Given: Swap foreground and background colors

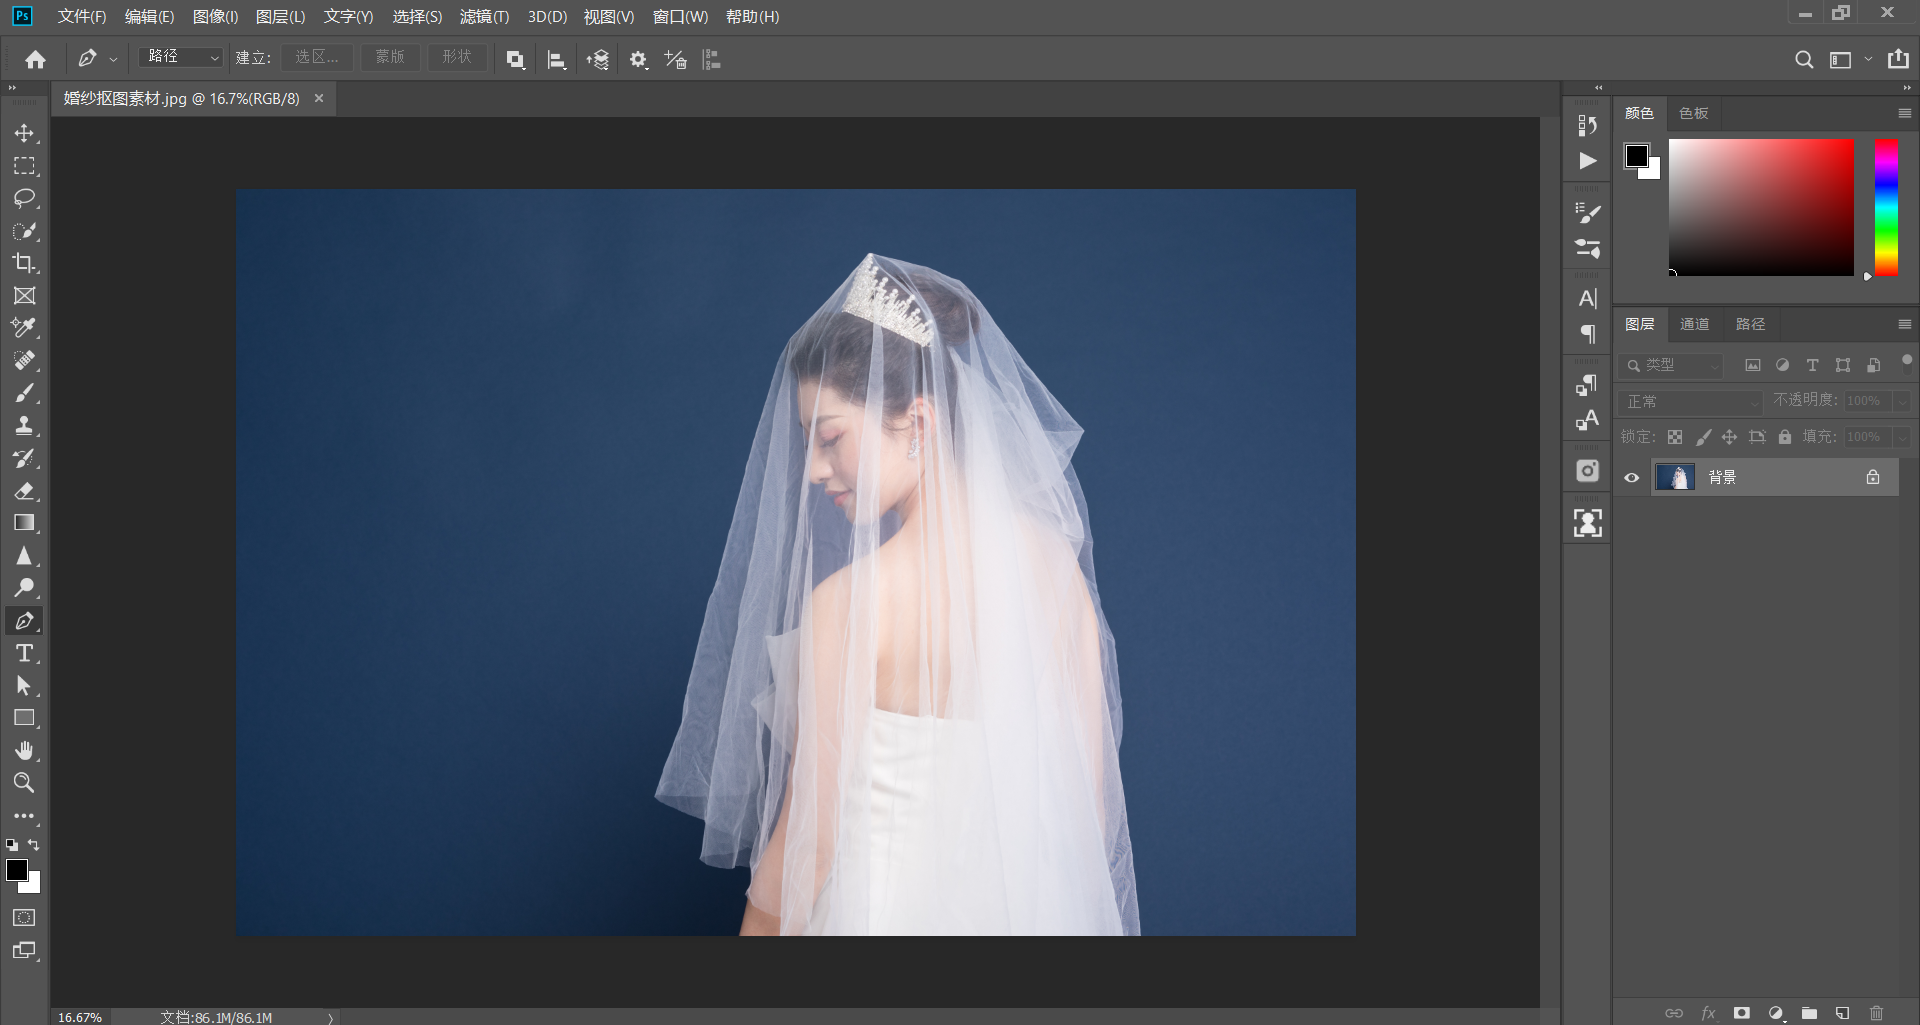Looking at the screenshot, I should pyautogui.click(x=34, y=845).
